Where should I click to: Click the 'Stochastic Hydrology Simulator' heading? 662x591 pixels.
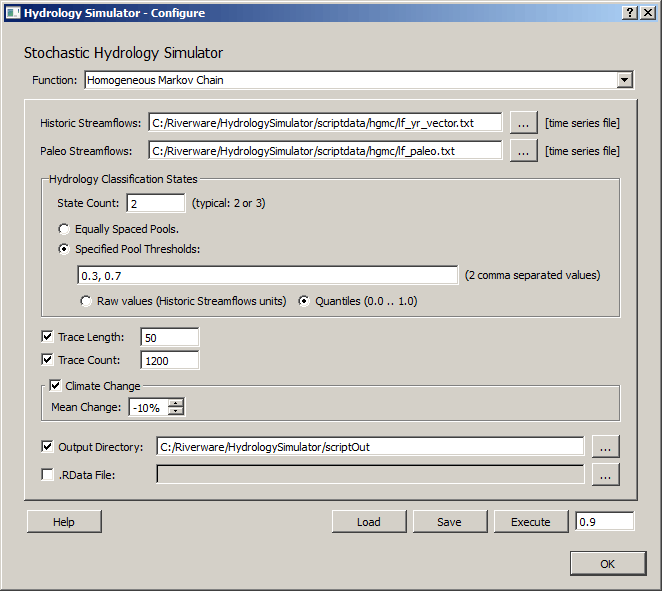pos(123,53)
